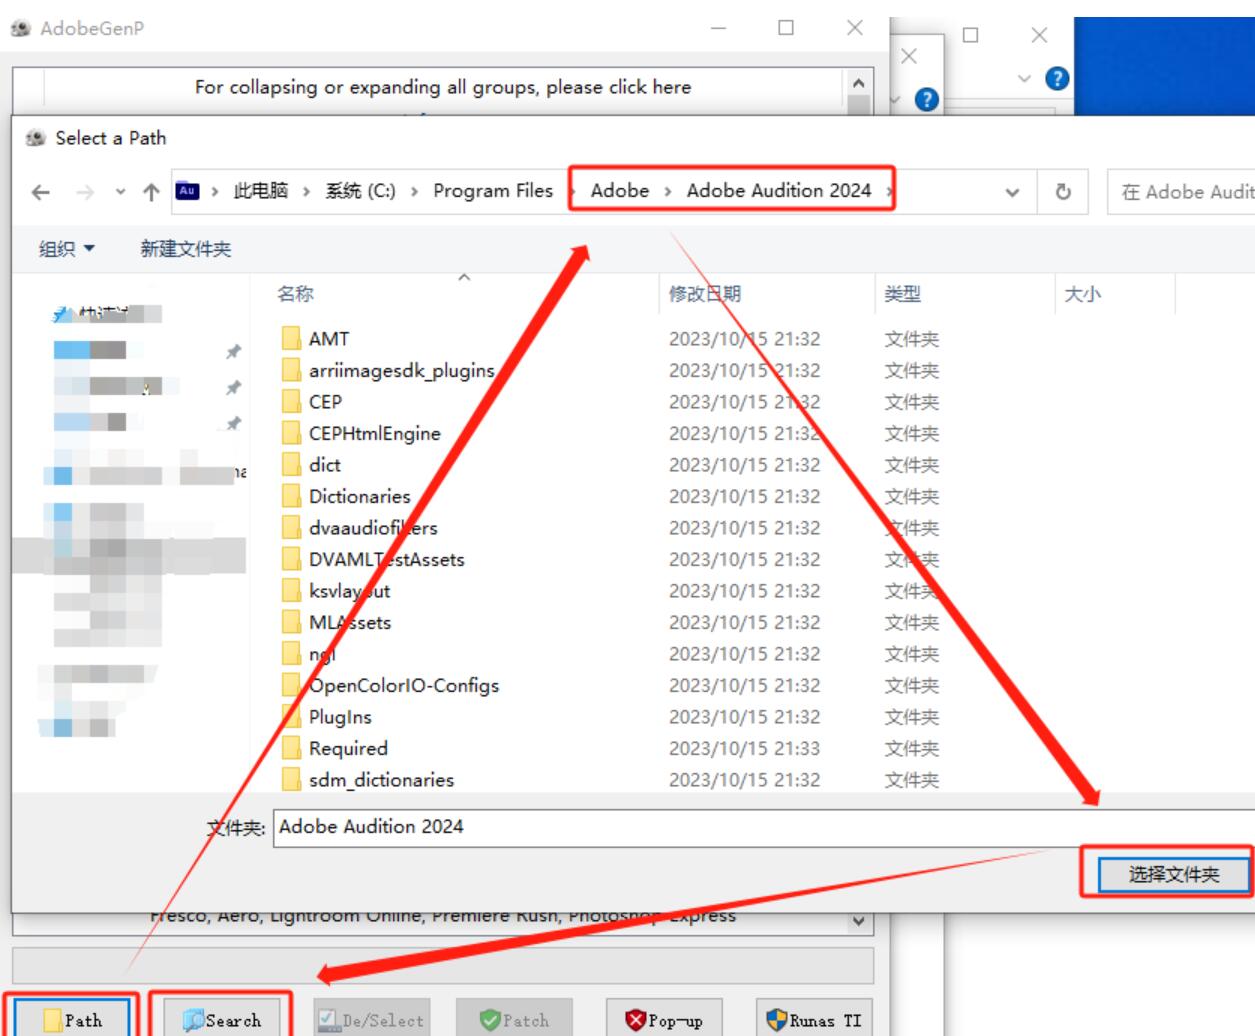Go back using the dialog's back arrow
1255x1036 pixels.
click(40, 192)
